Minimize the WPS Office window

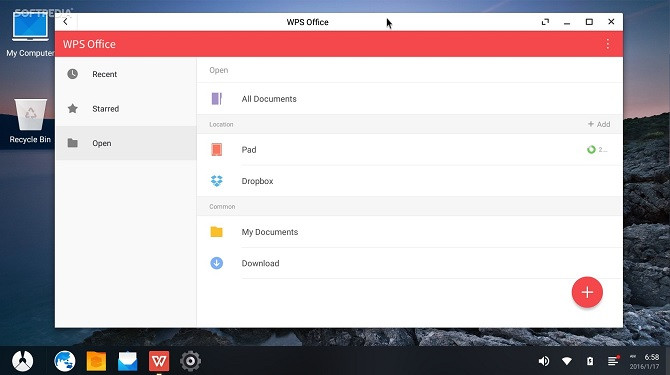[x=567, y=22]
